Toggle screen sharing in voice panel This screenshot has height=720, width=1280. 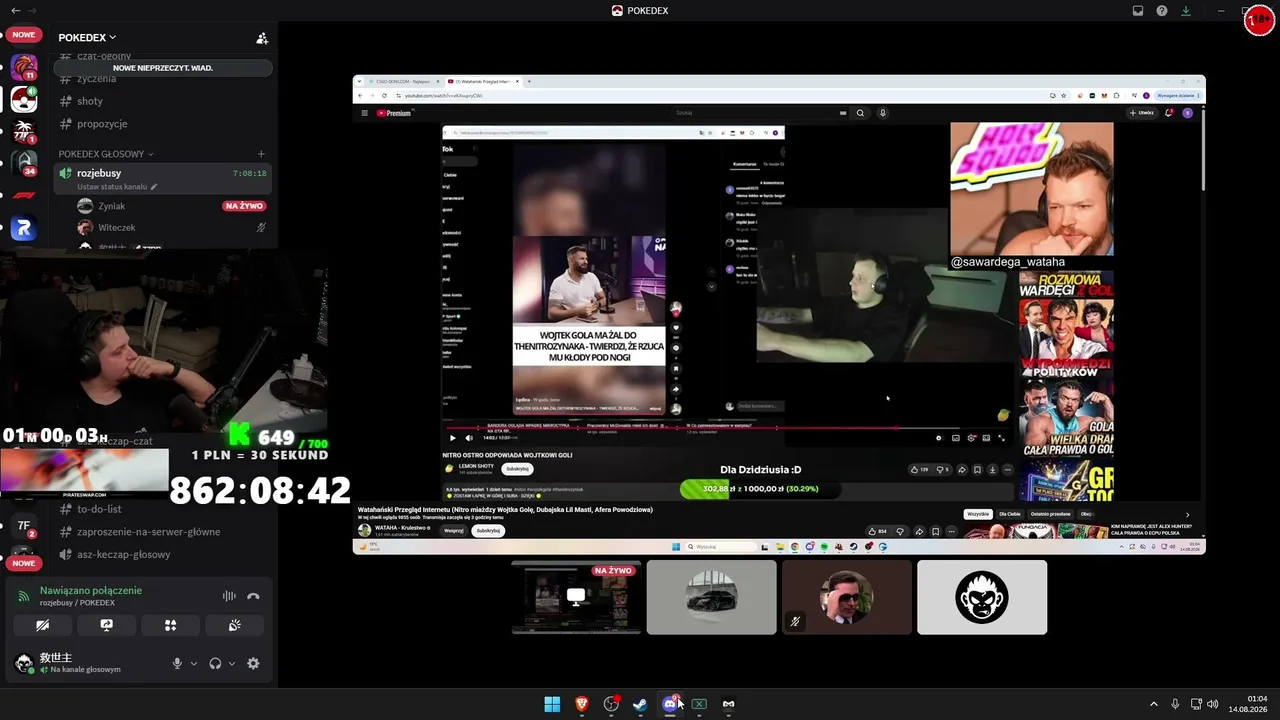coord(106,625)
